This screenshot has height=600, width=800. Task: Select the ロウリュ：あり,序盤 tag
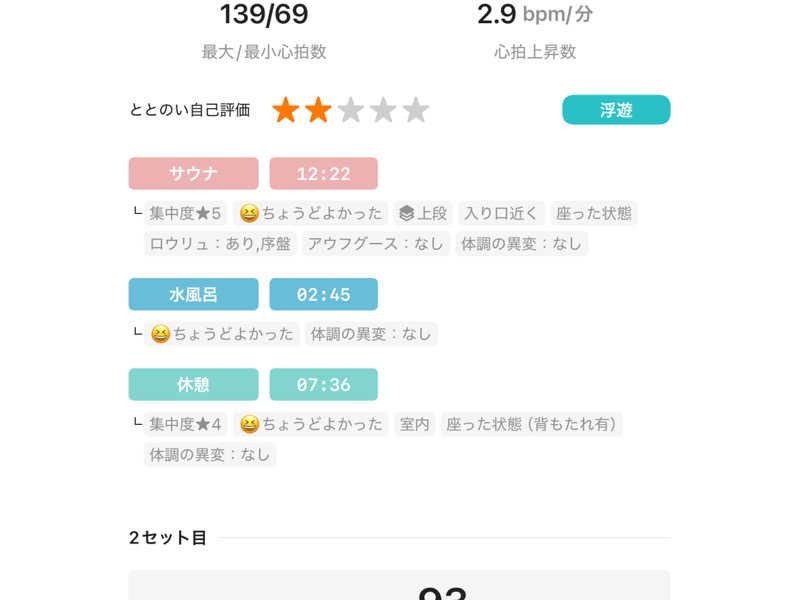(220, 243)
